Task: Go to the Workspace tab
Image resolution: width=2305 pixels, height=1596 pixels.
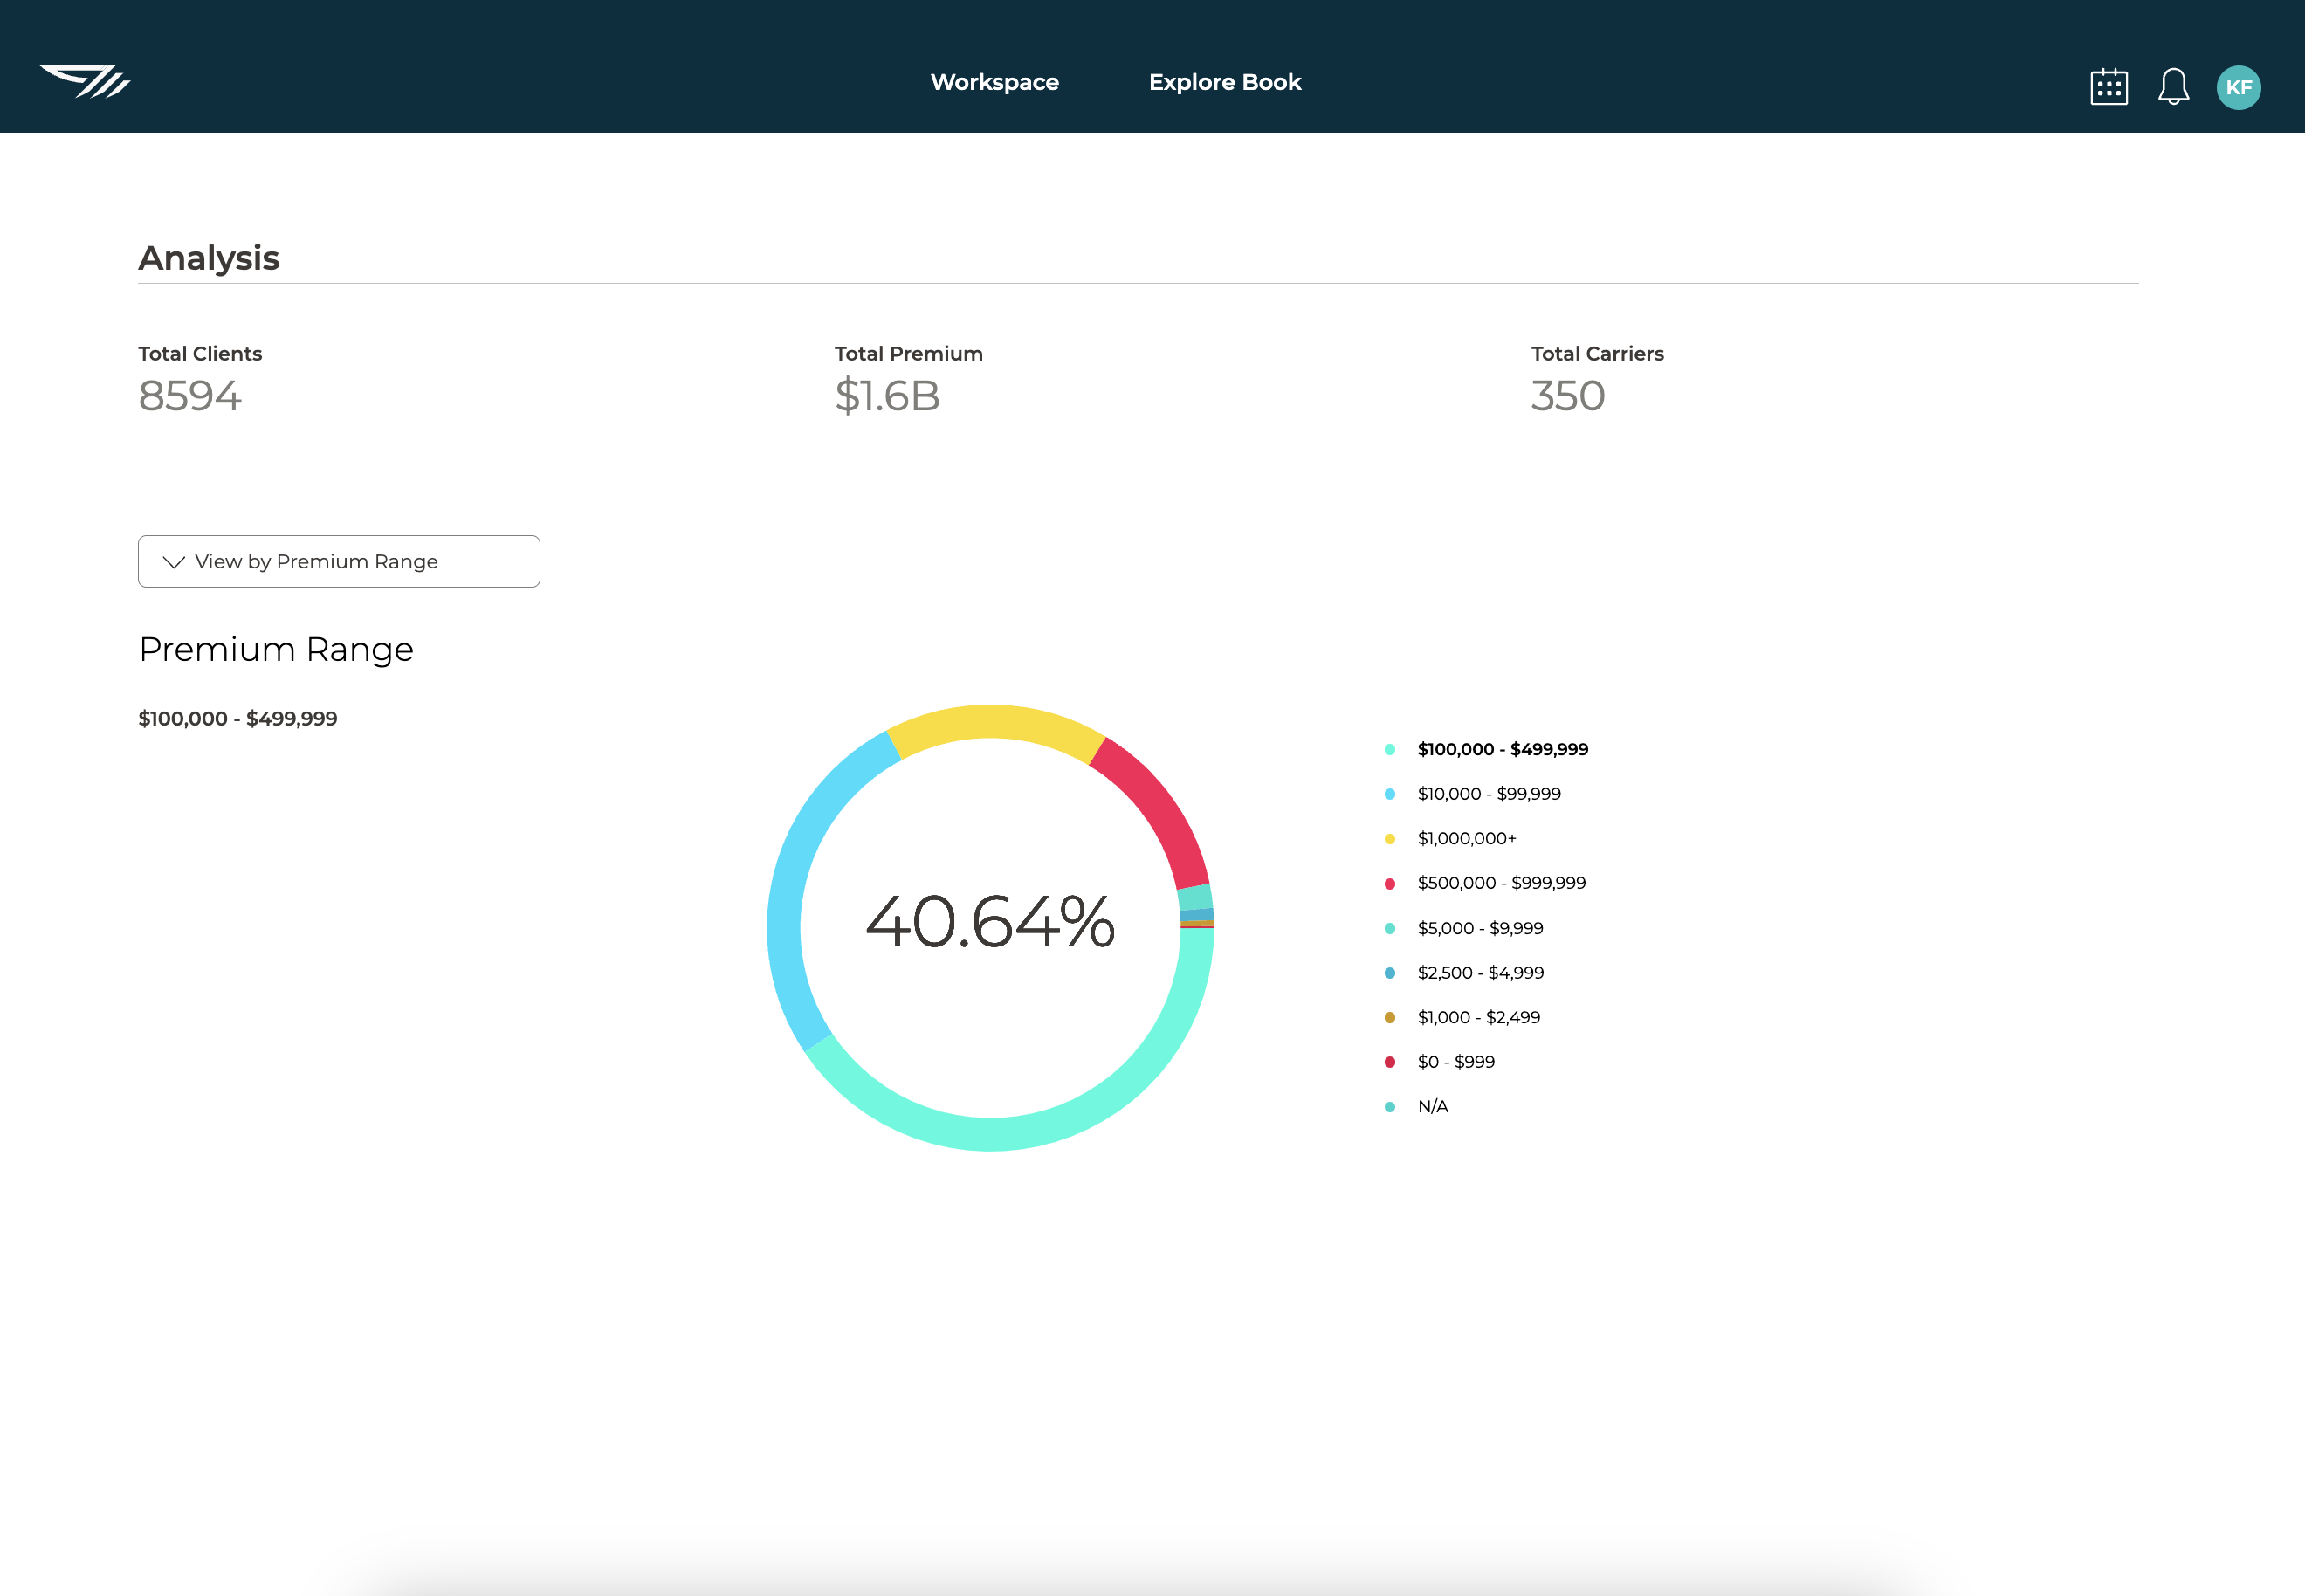Action: coord(994,82)
